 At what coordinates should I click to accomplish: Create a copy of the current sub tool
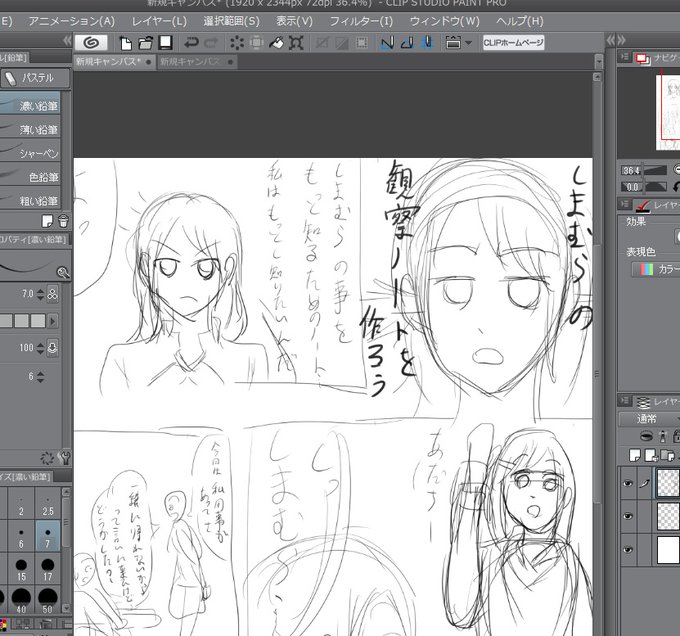[x=47, y=222]
